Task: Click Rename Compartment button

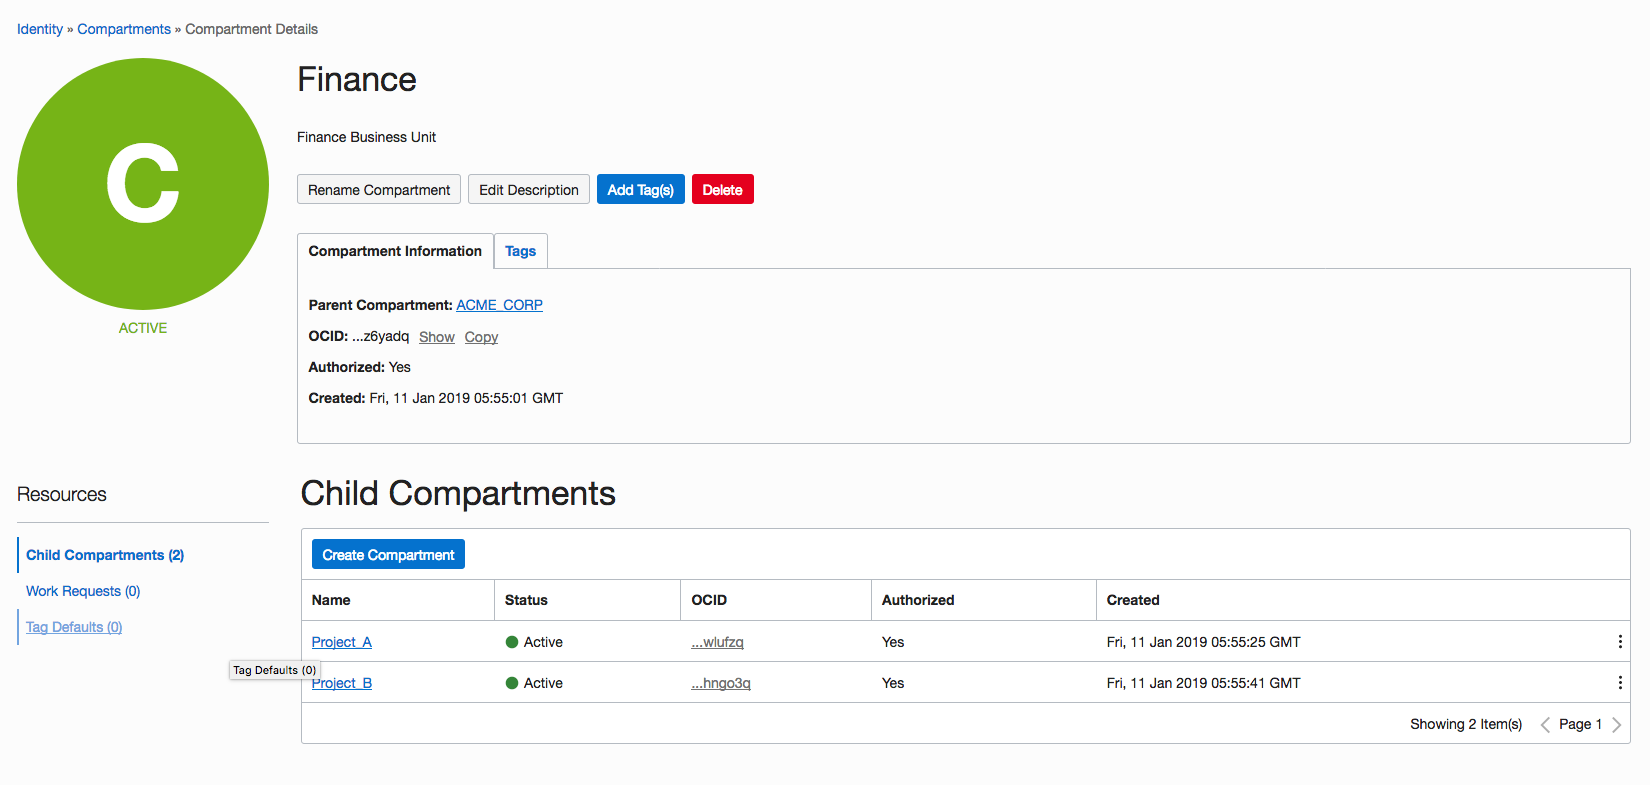Action: (379, 190)
